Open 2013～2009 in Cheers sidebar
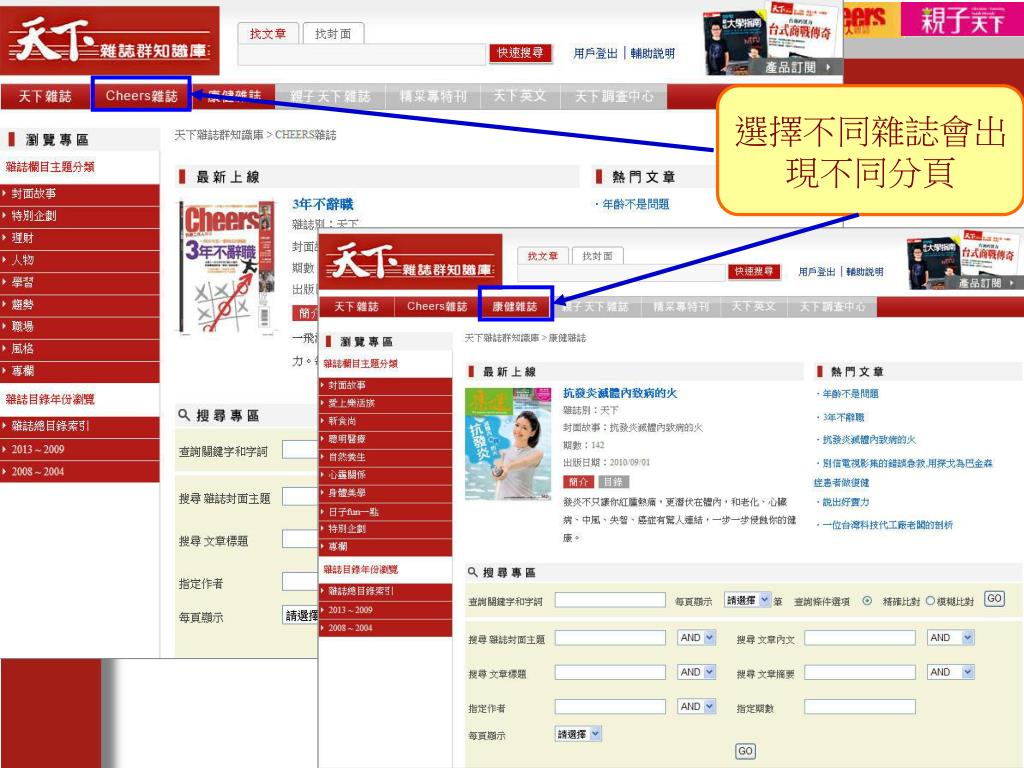Image resolution: width=1024 pixels, height=768 pixels. tap(80, 449)
